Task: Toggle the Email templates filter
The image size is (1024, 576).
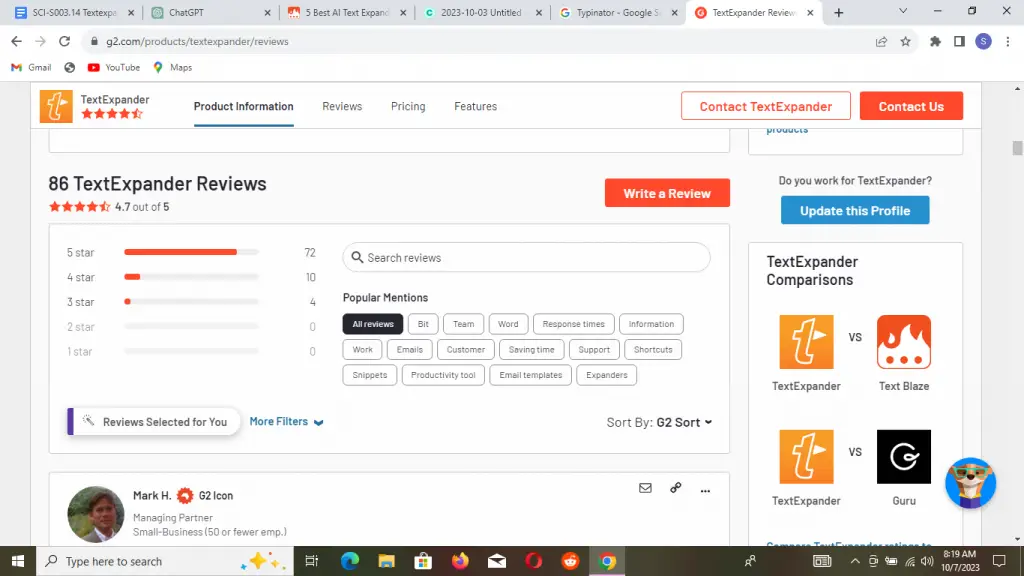Action: click(x=530, y=375)
